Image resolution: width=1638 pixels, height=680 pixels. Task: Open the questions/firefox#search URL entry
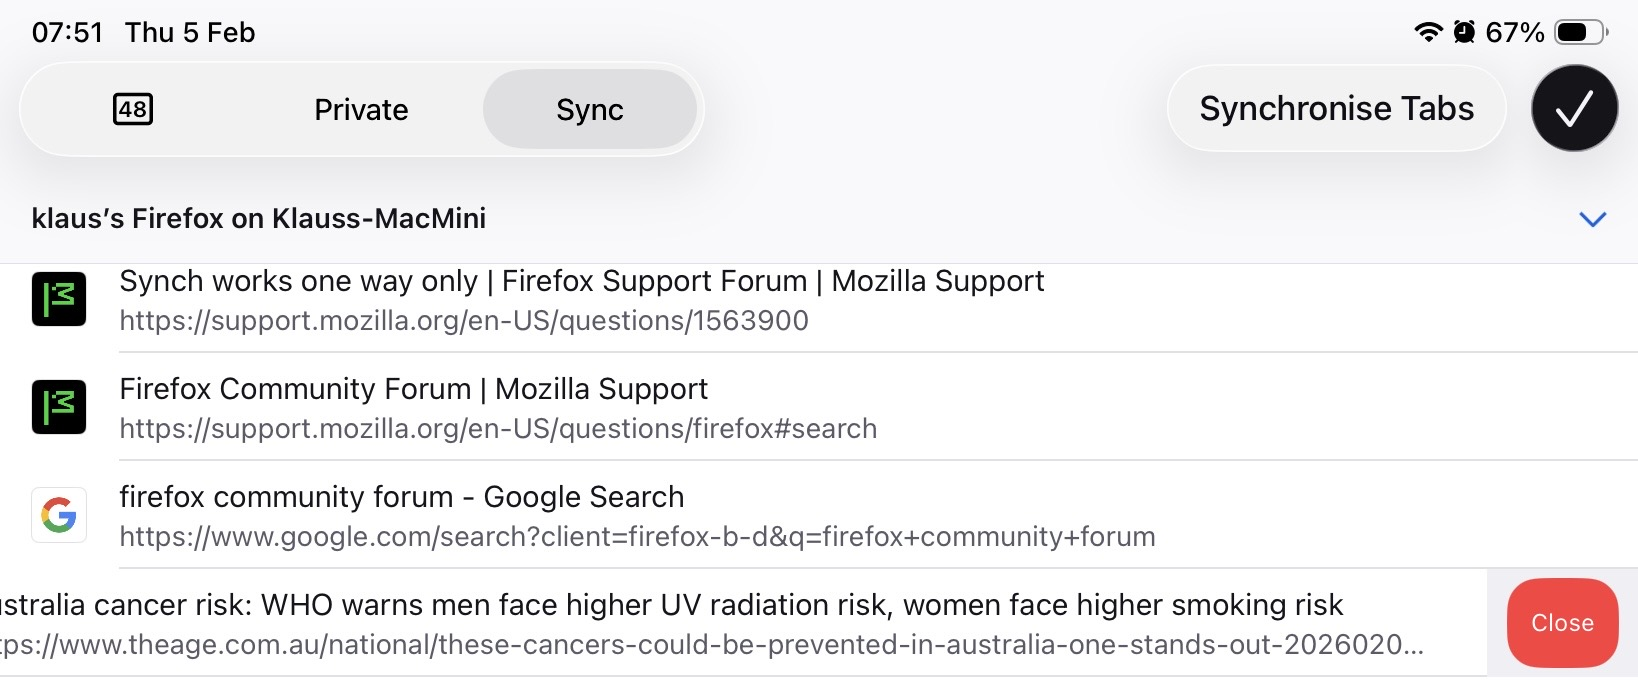[x=498, y=429]
